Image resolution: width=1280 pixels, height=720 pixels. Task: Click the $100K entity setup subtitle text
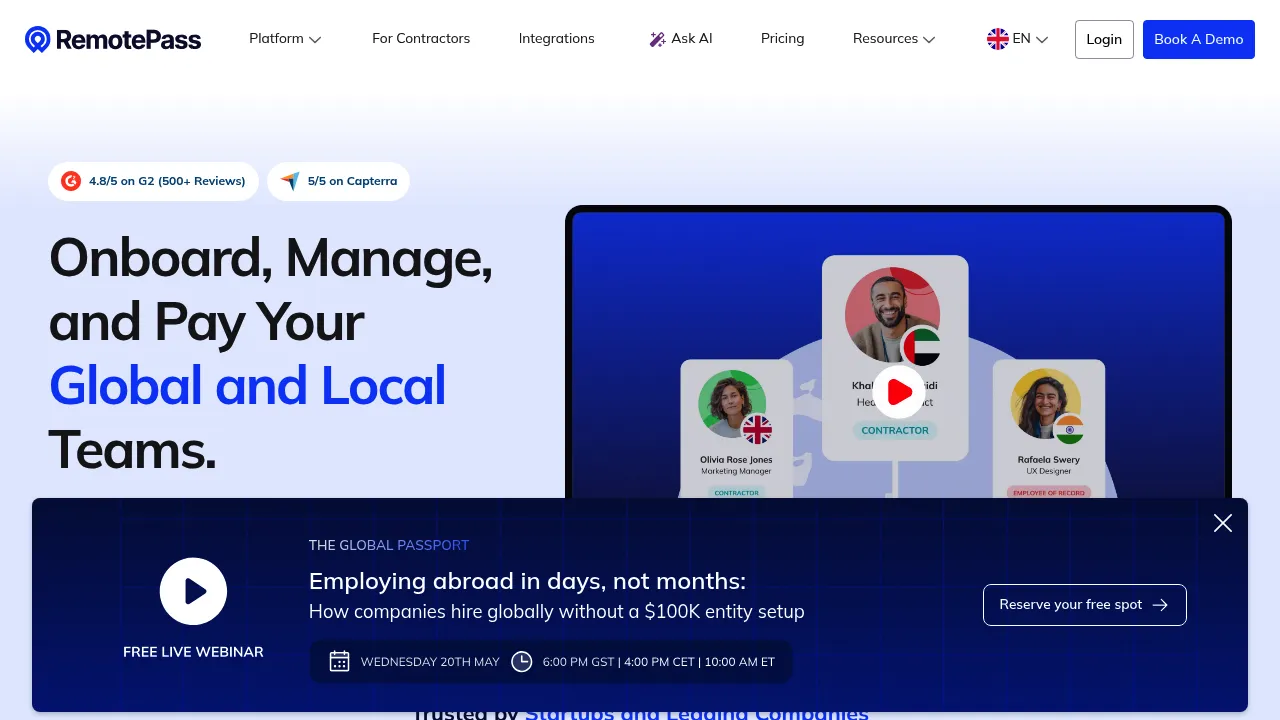coord(556,611)
